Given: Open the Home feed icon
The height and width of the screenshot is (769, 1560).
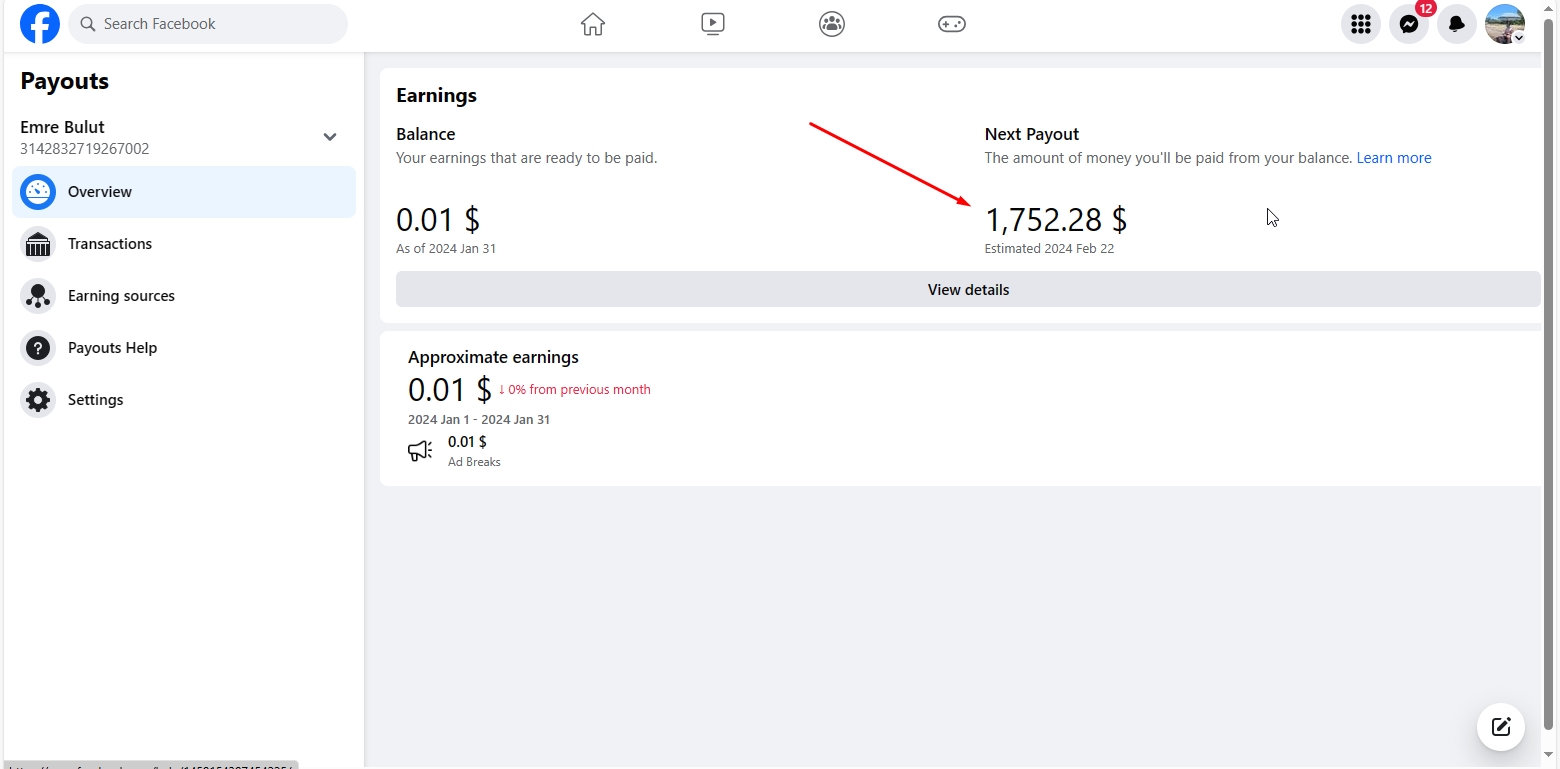Looking at the screenshot, I should 593,24.
